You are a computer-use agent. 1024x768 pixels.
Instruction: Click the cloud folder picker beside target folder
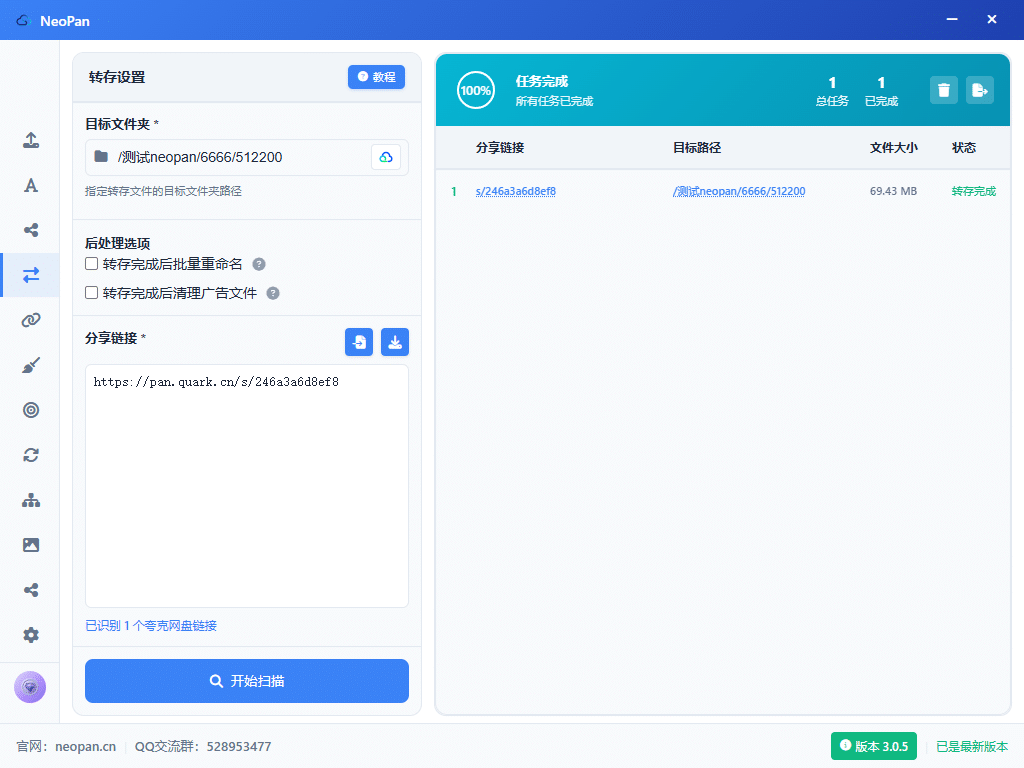pos(386,157)
